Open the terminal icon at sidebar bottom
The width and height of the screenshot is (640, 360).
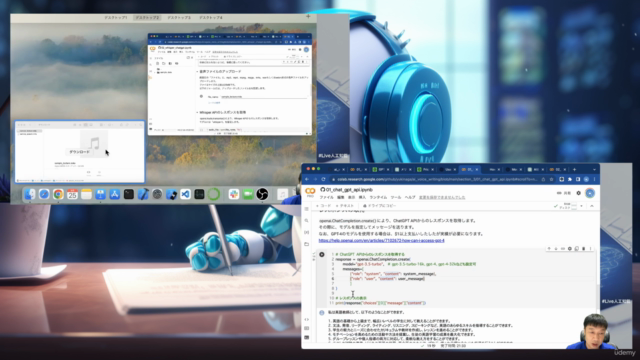(x=307, y=338)
